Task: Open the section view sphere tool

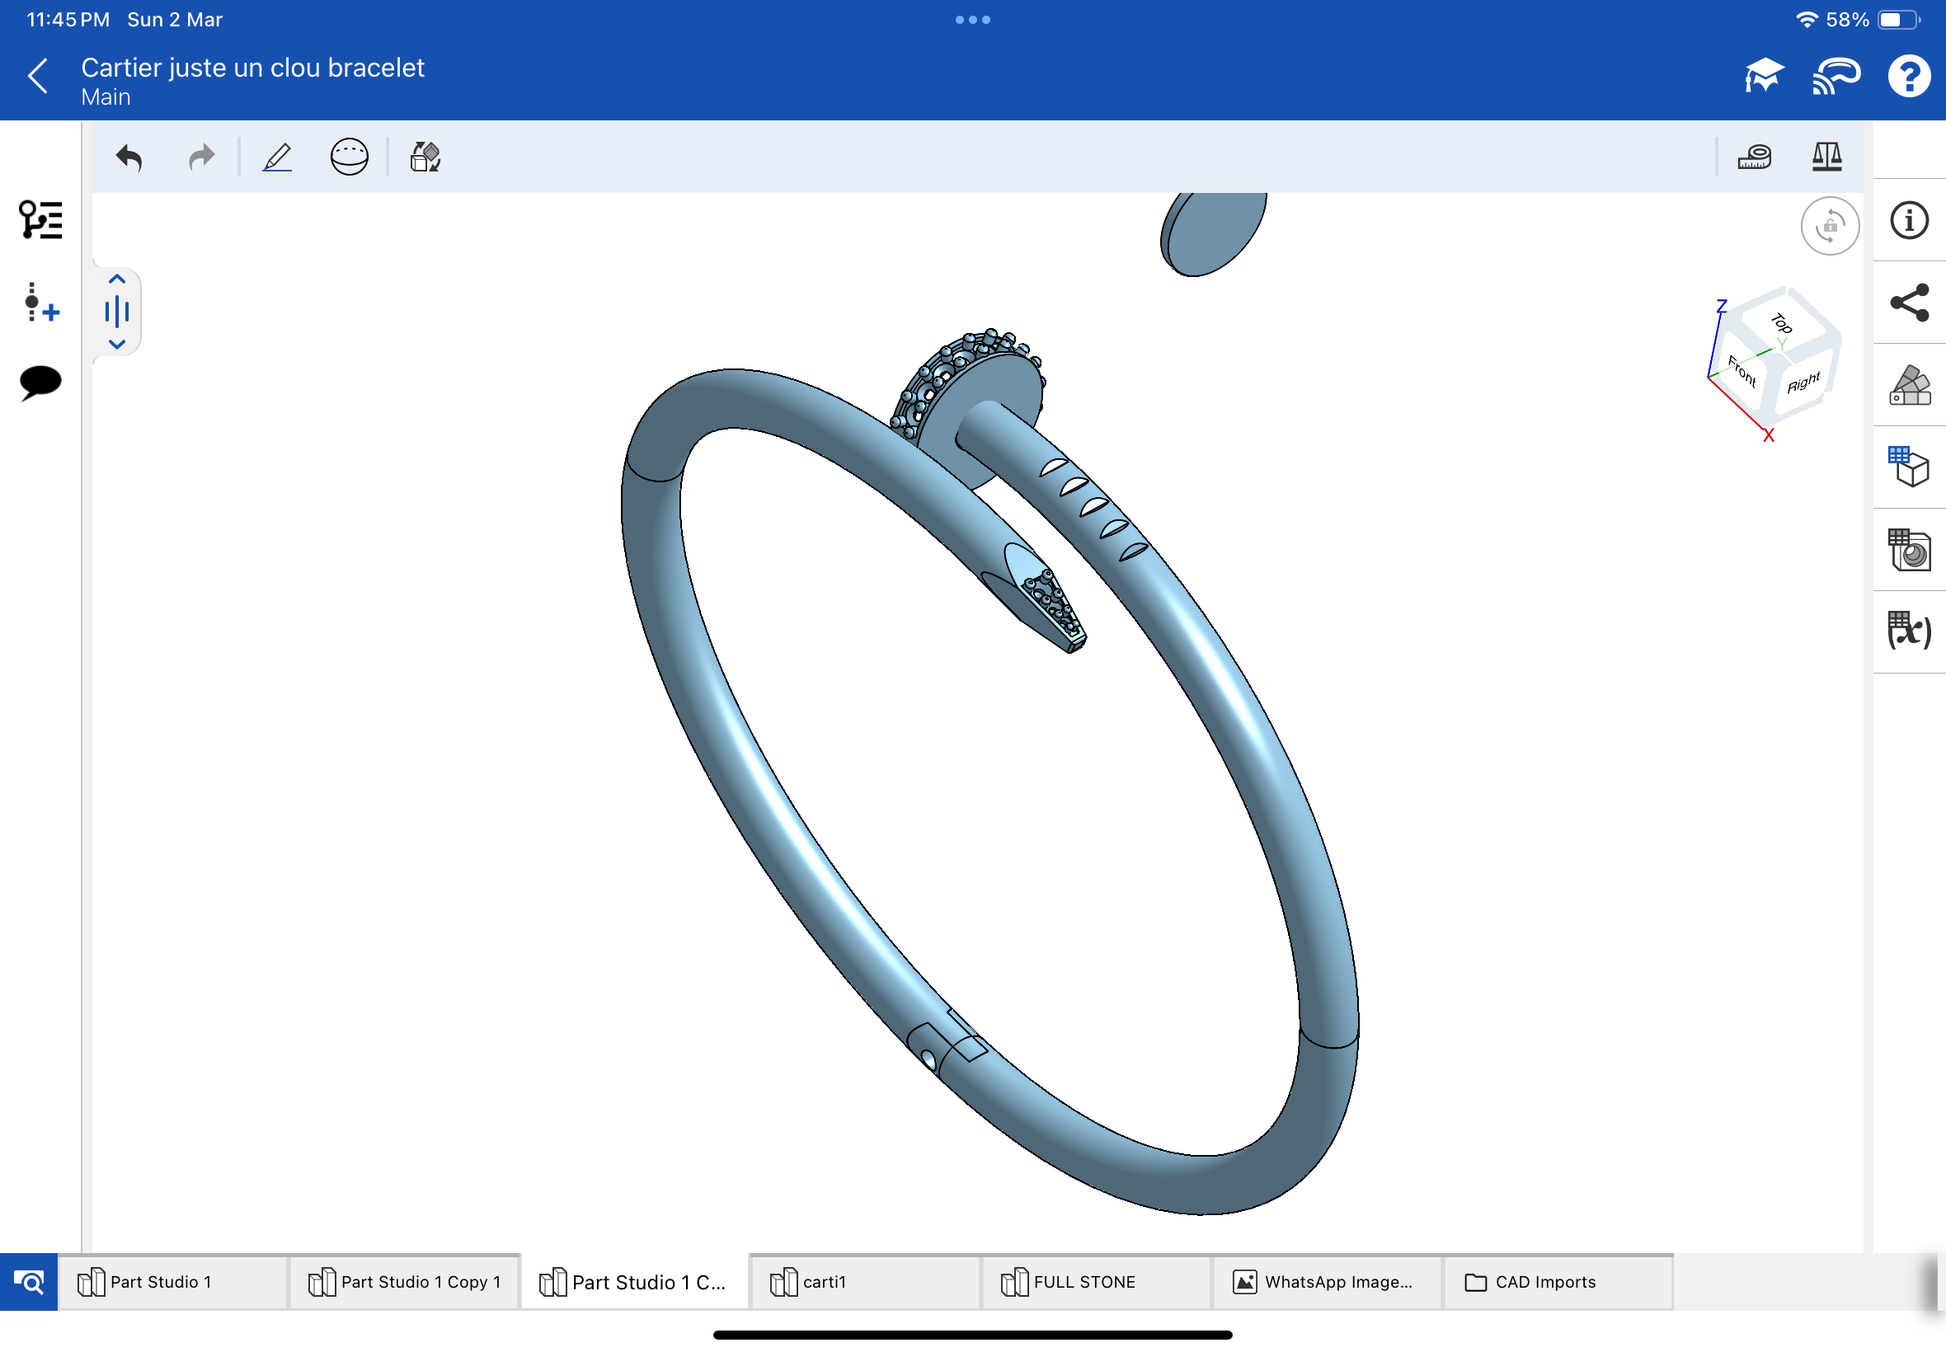Action: pyautogui.click(x=349, y=157)
